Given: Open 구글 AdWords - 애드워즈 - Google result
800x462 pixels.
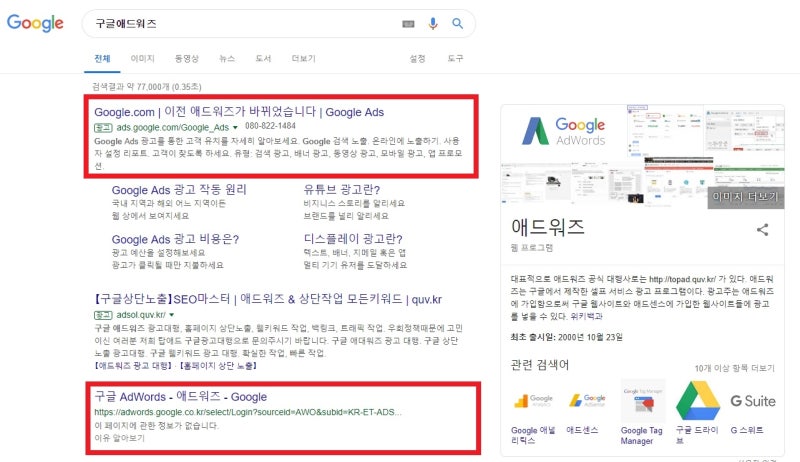Looking at the screenshot, I should coord(181,397).
